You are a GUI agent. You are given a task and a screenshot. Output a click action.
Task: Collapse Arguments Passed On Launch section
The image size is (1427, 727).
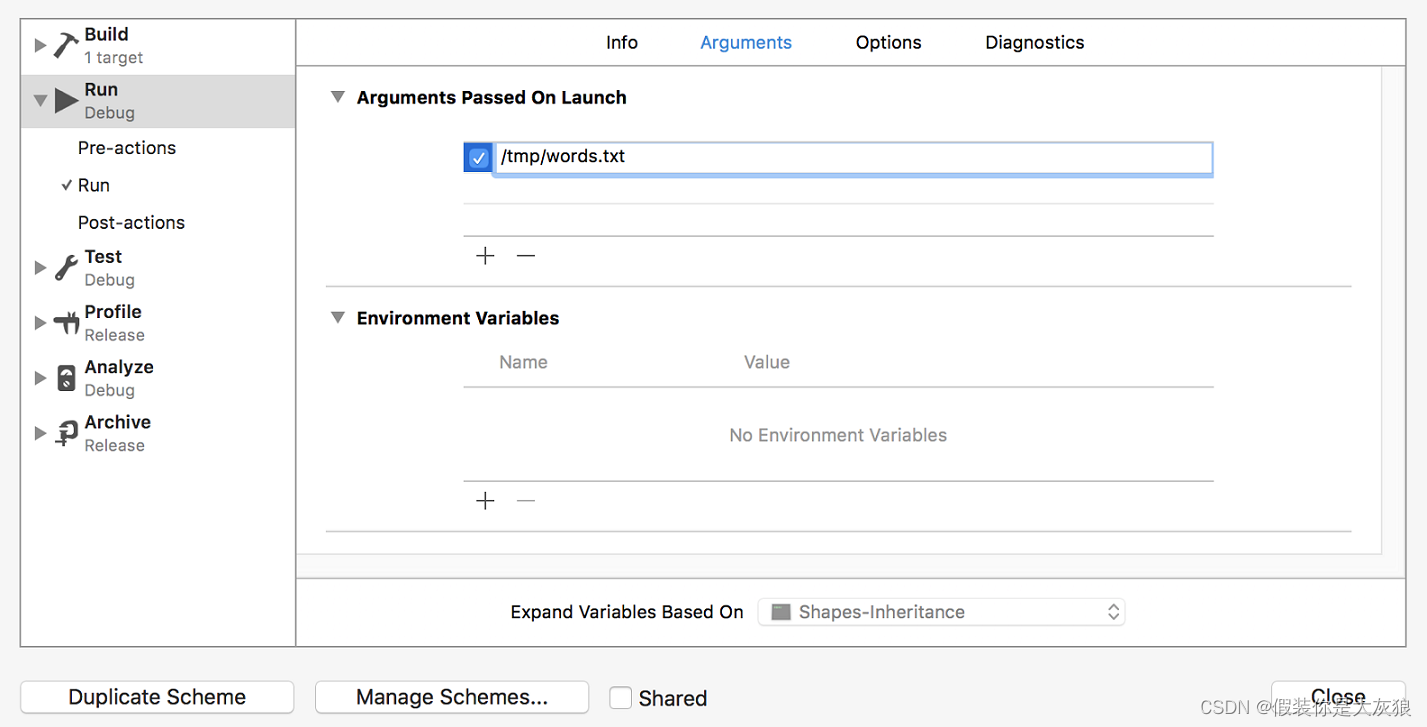coord(338,97)
